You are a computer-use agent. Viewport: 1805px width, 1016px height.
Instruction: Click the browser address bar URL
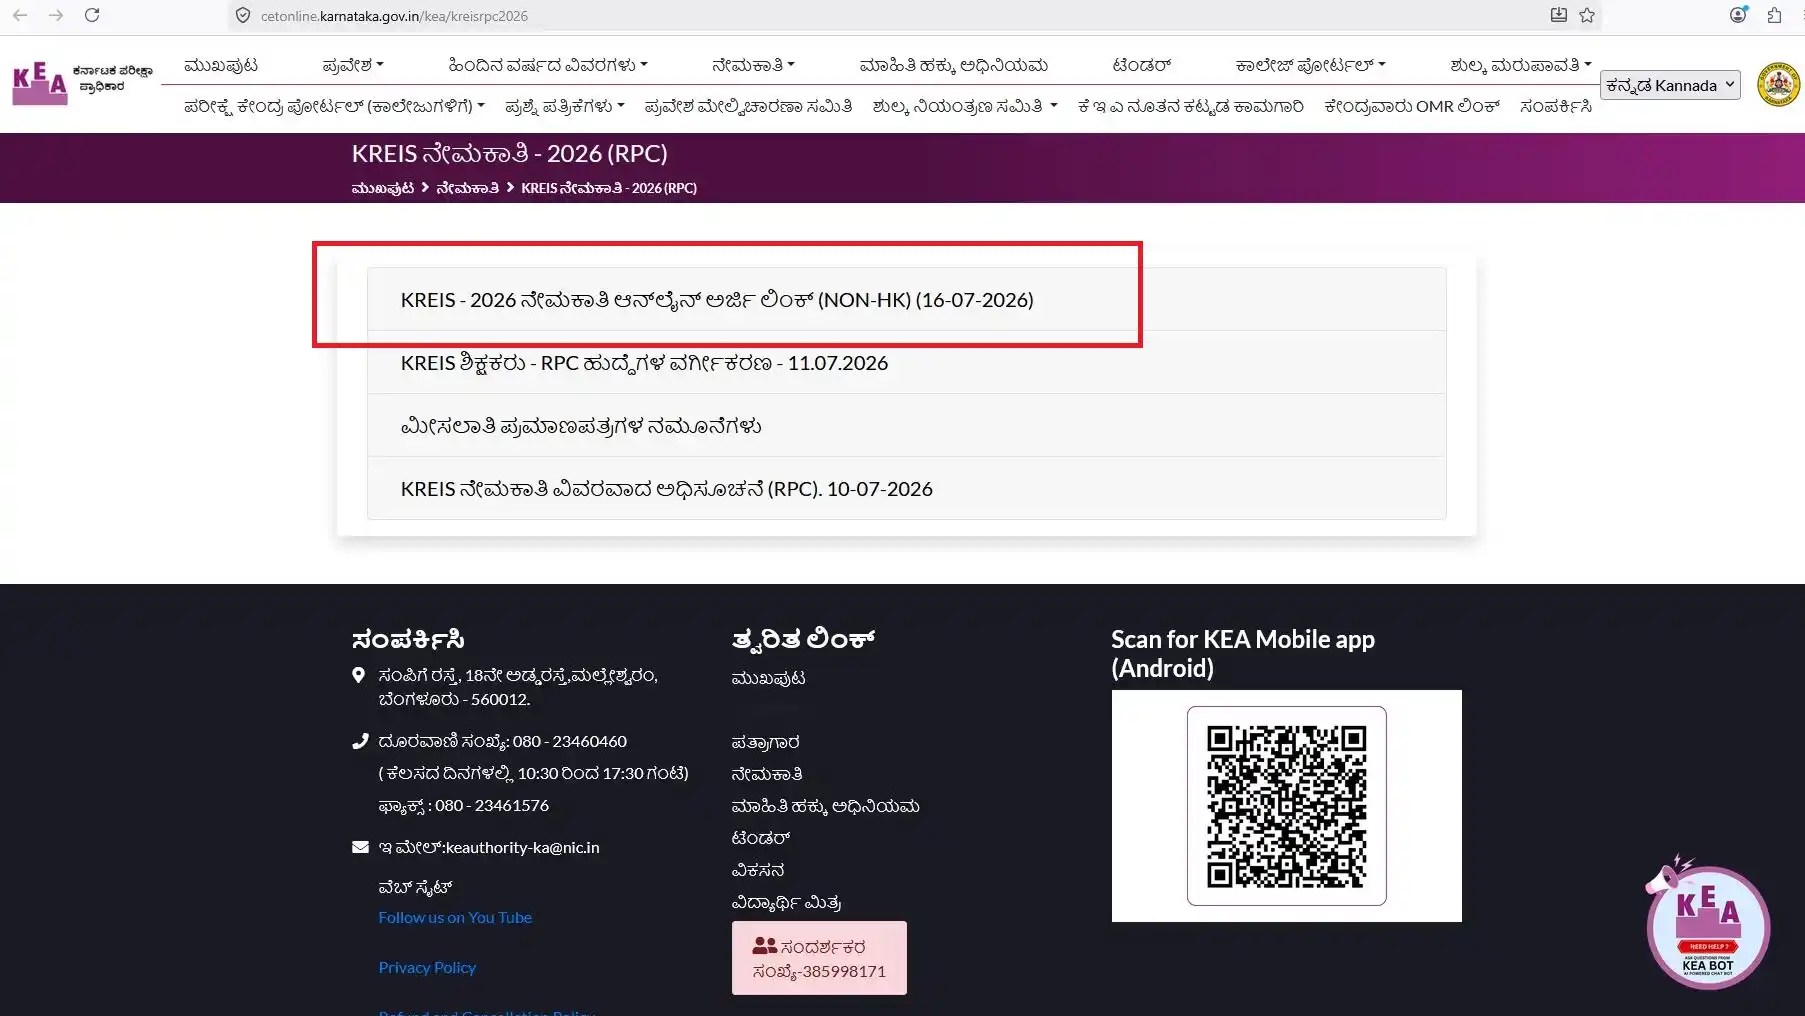[x=394, y=16]
